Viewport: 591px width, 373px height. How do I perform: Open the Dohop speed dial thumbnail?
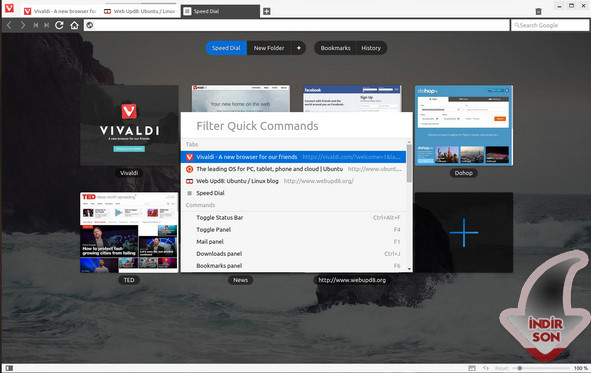tap(464, 125)
